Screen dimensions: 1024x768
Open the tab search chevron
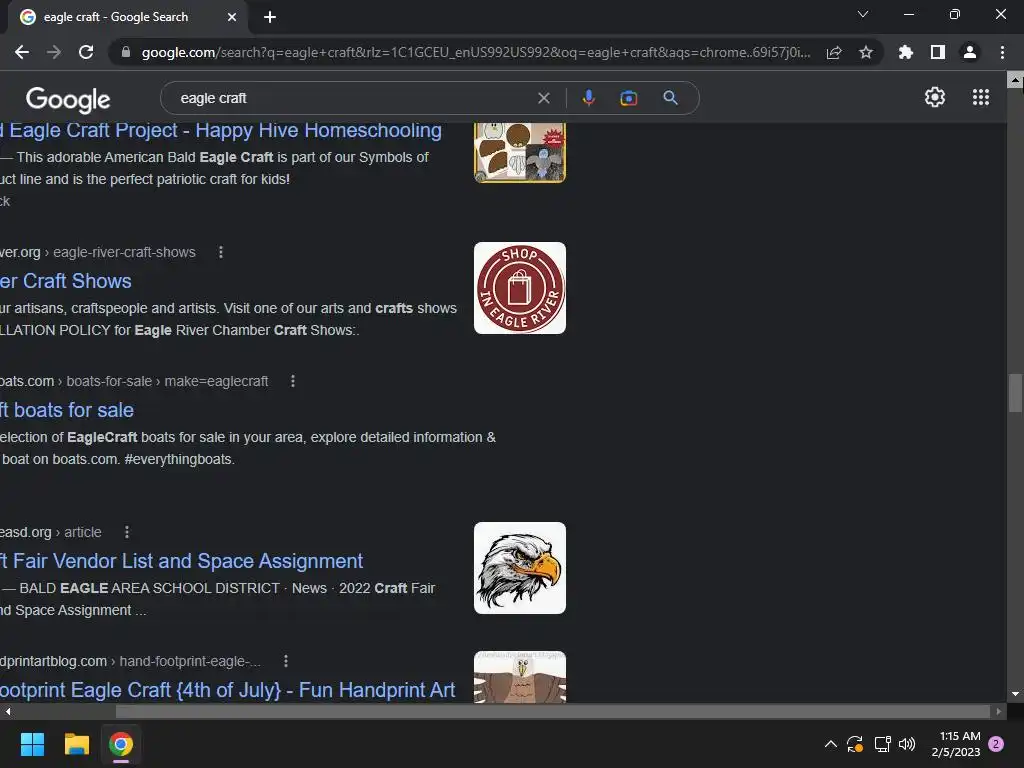(x=863, y=14)
